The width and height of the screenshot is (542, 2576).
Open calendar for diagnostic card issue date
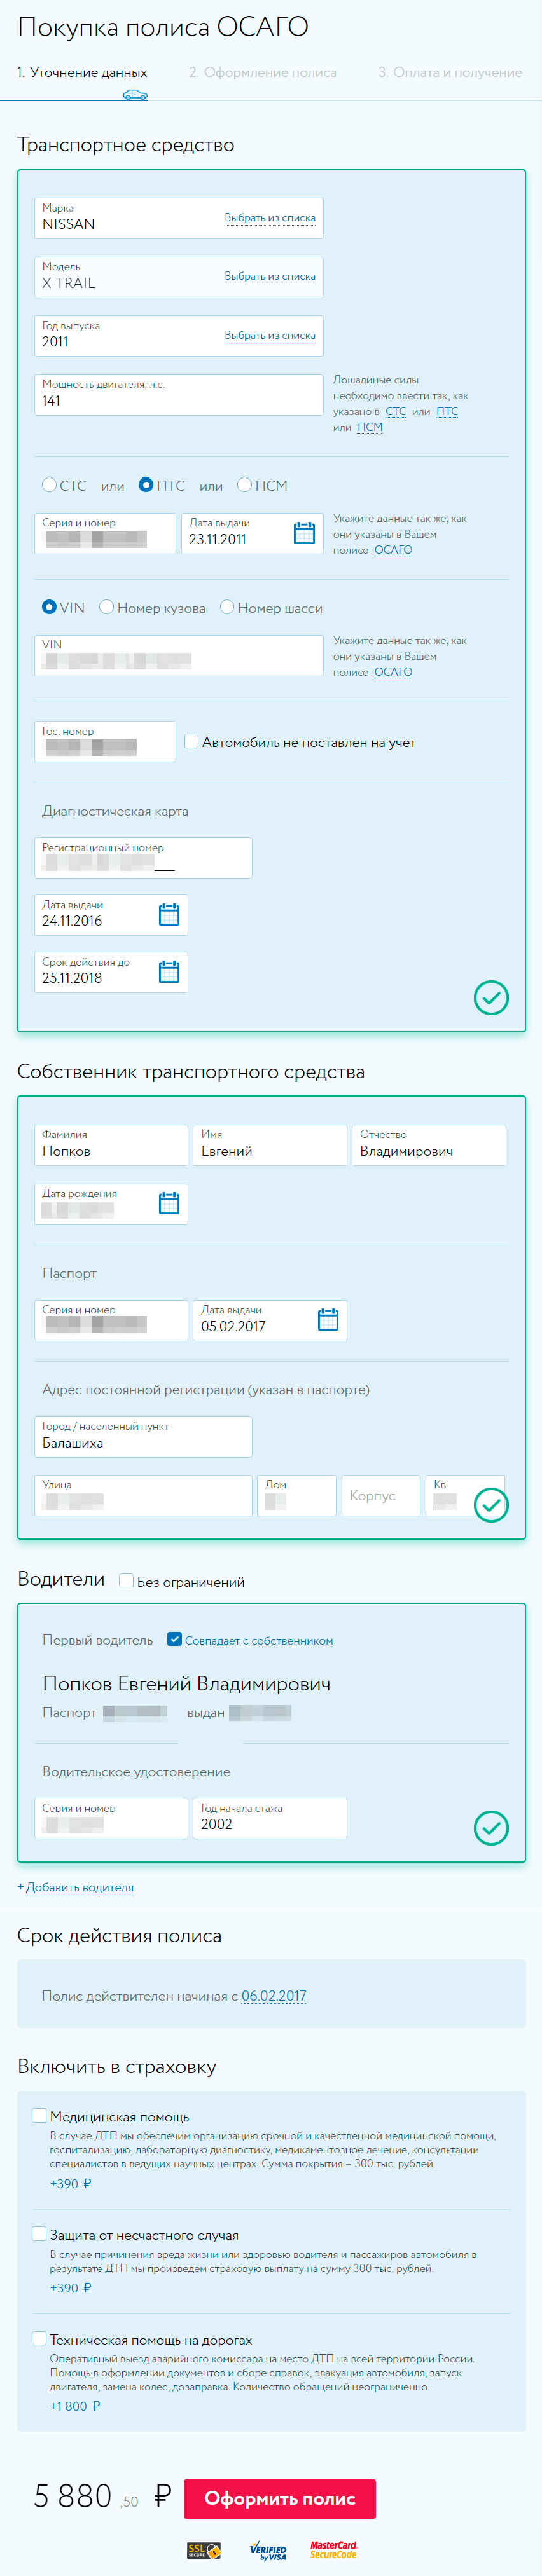coord(169,914)
